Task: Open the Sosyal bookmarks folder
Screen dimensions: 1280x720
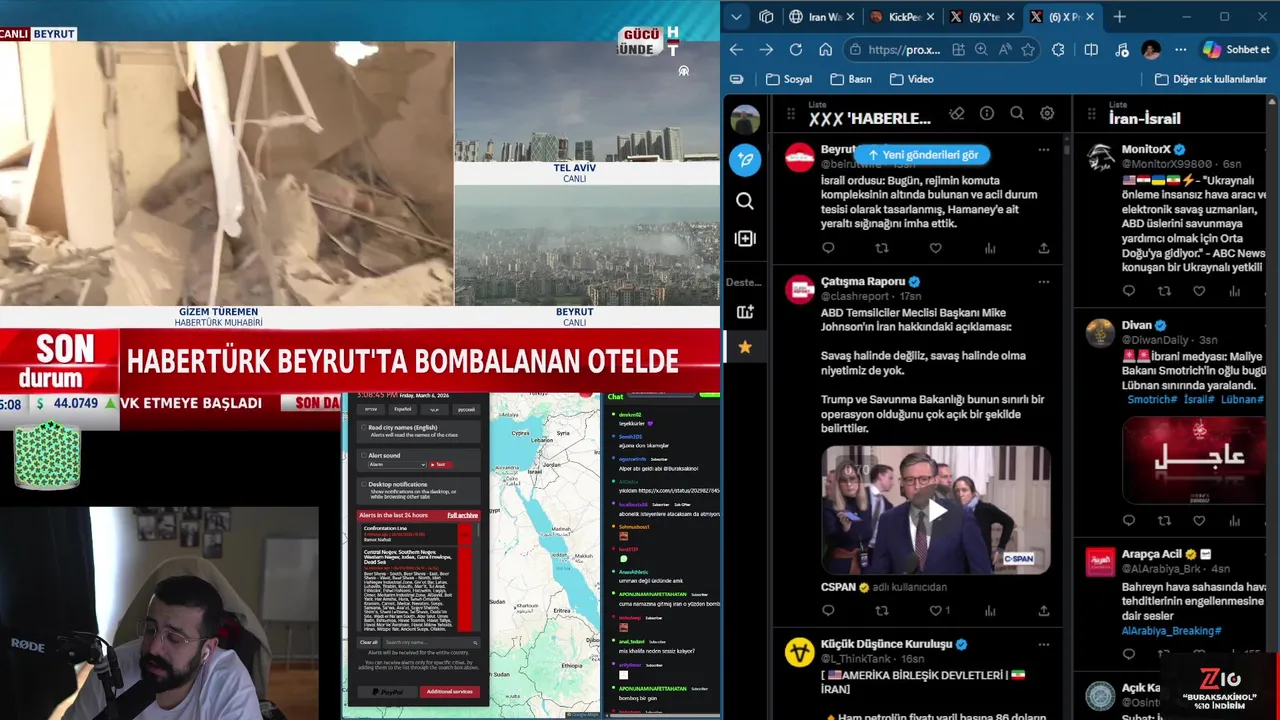Action: coord(789,79)
